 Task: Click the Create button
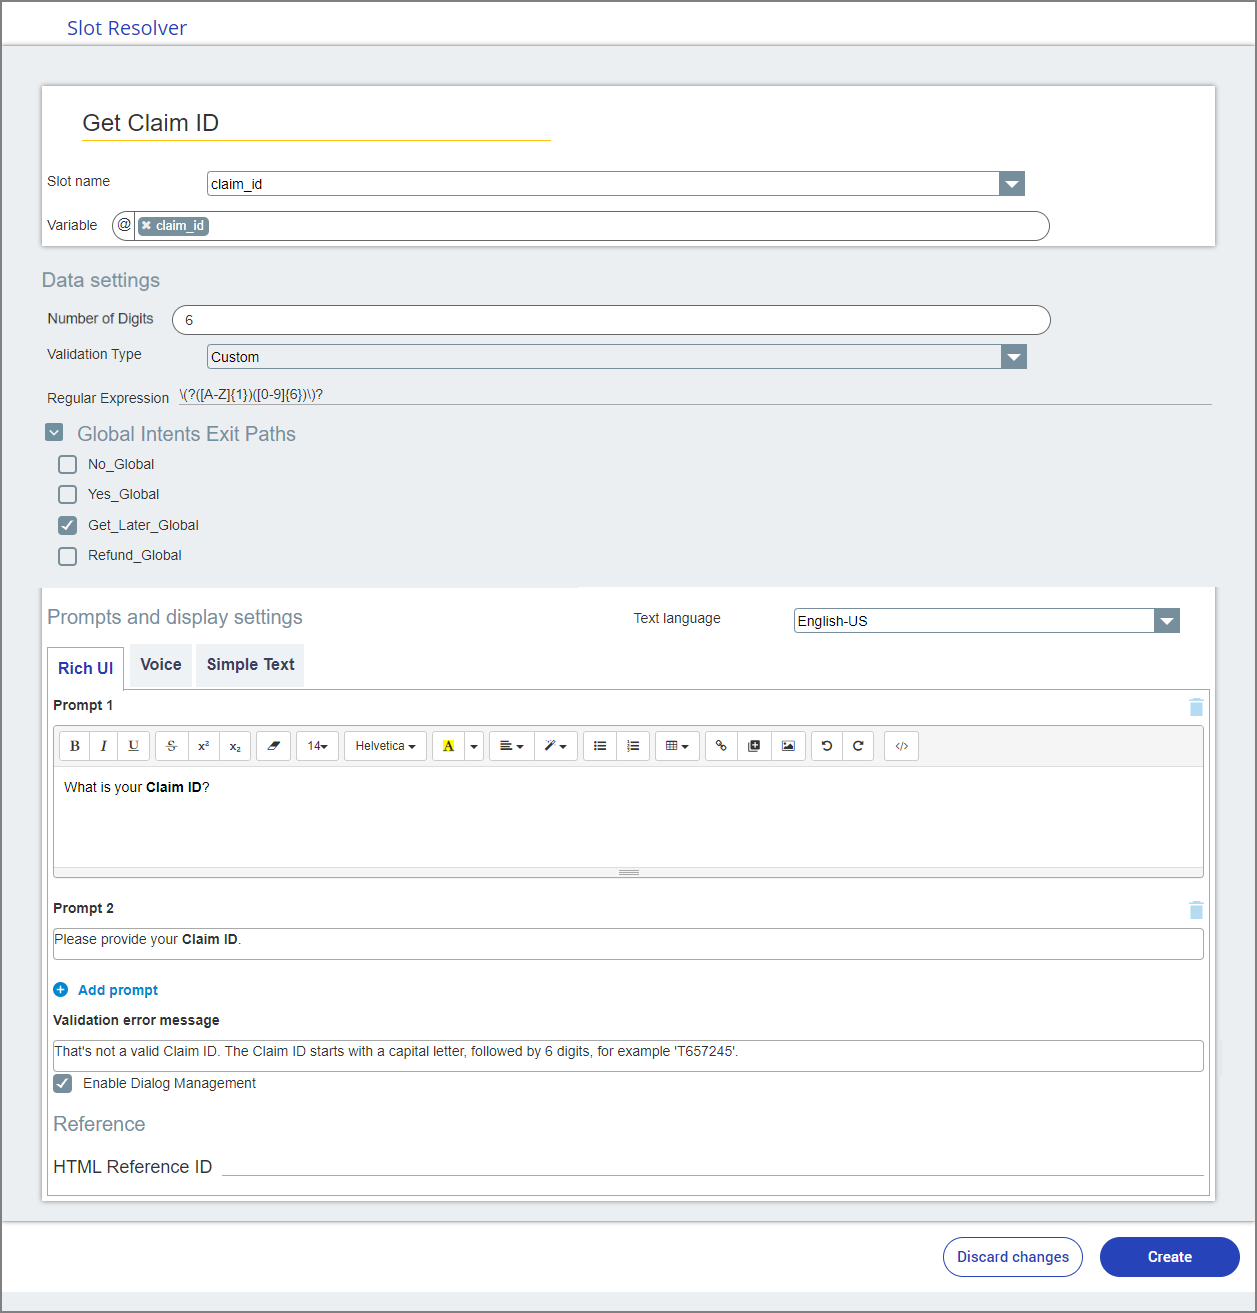1170,1257
